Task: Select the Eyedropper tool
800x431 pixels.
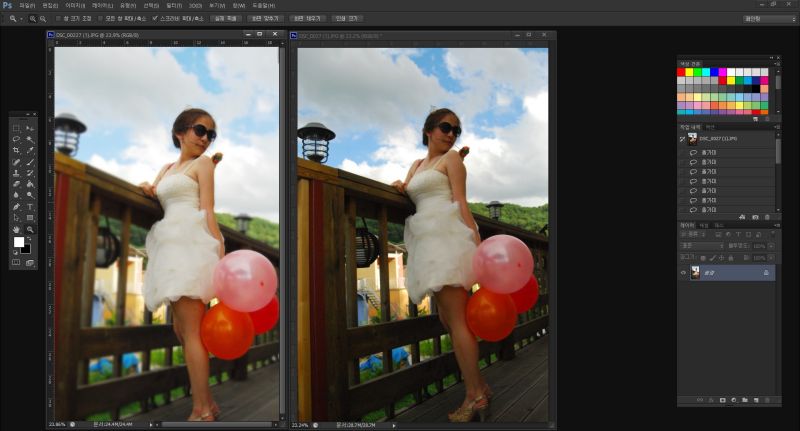Action: 30,150
